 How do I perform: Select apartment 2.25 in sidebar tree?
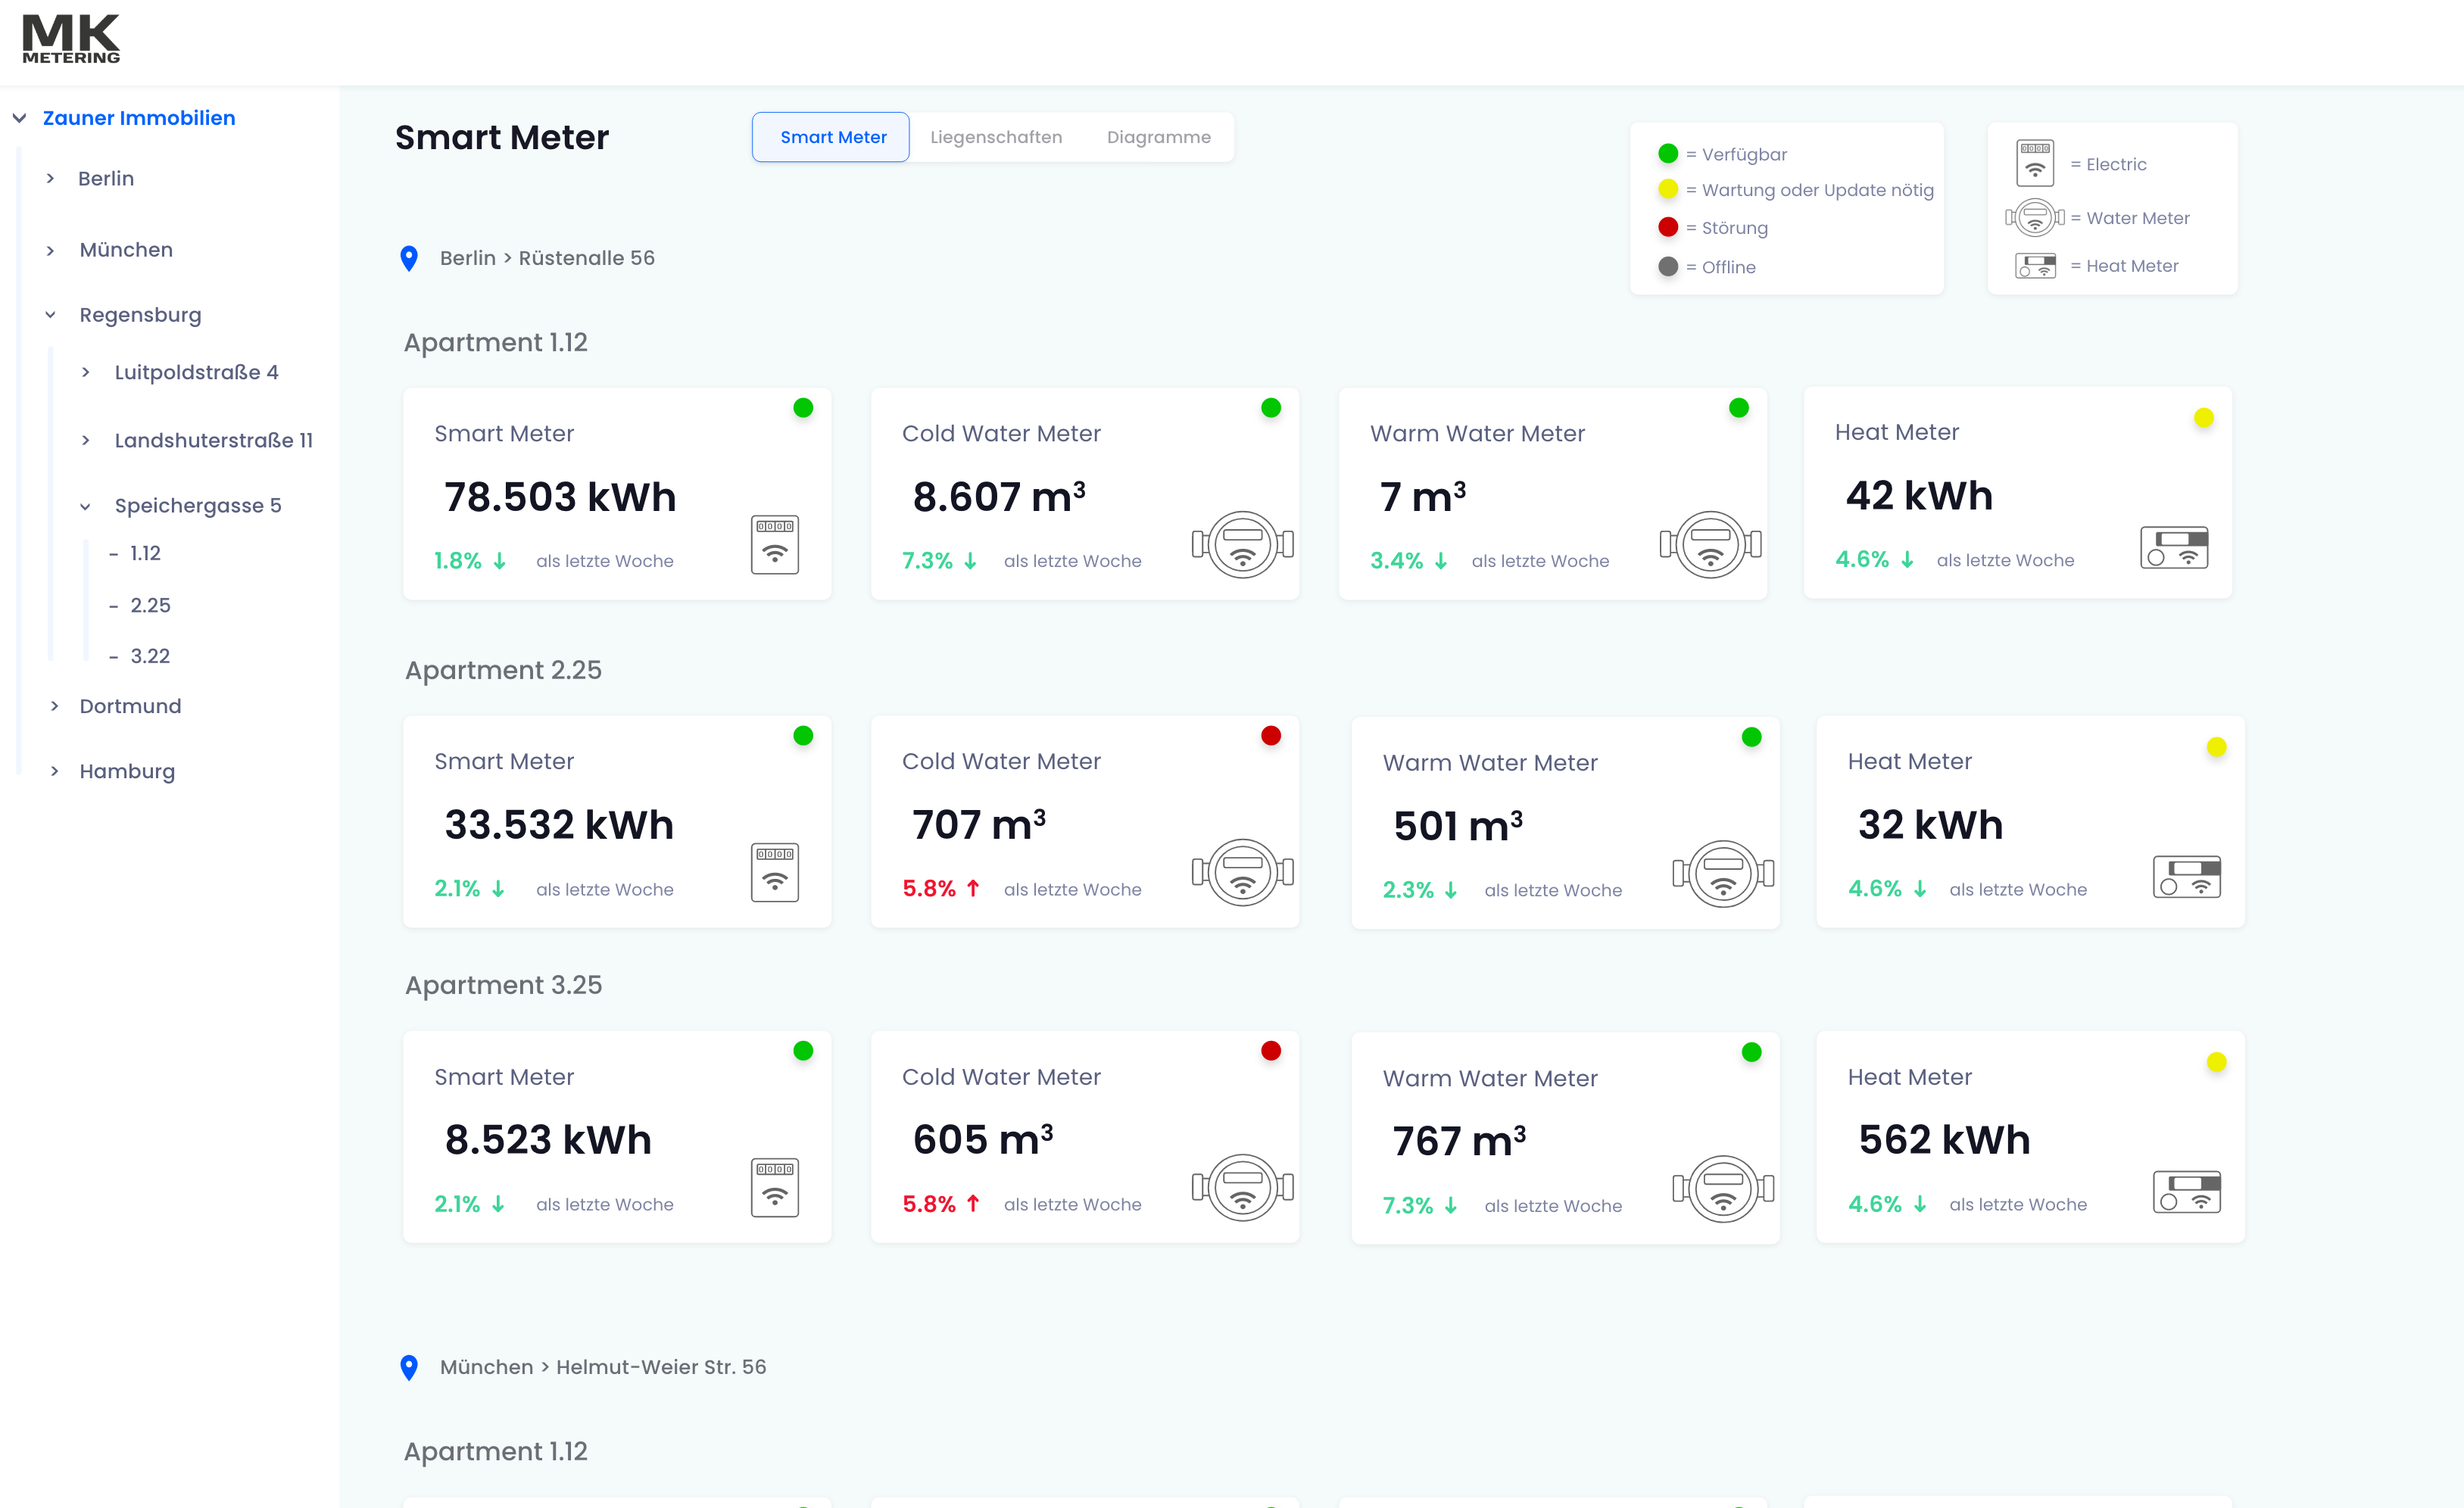click(150, 605)
